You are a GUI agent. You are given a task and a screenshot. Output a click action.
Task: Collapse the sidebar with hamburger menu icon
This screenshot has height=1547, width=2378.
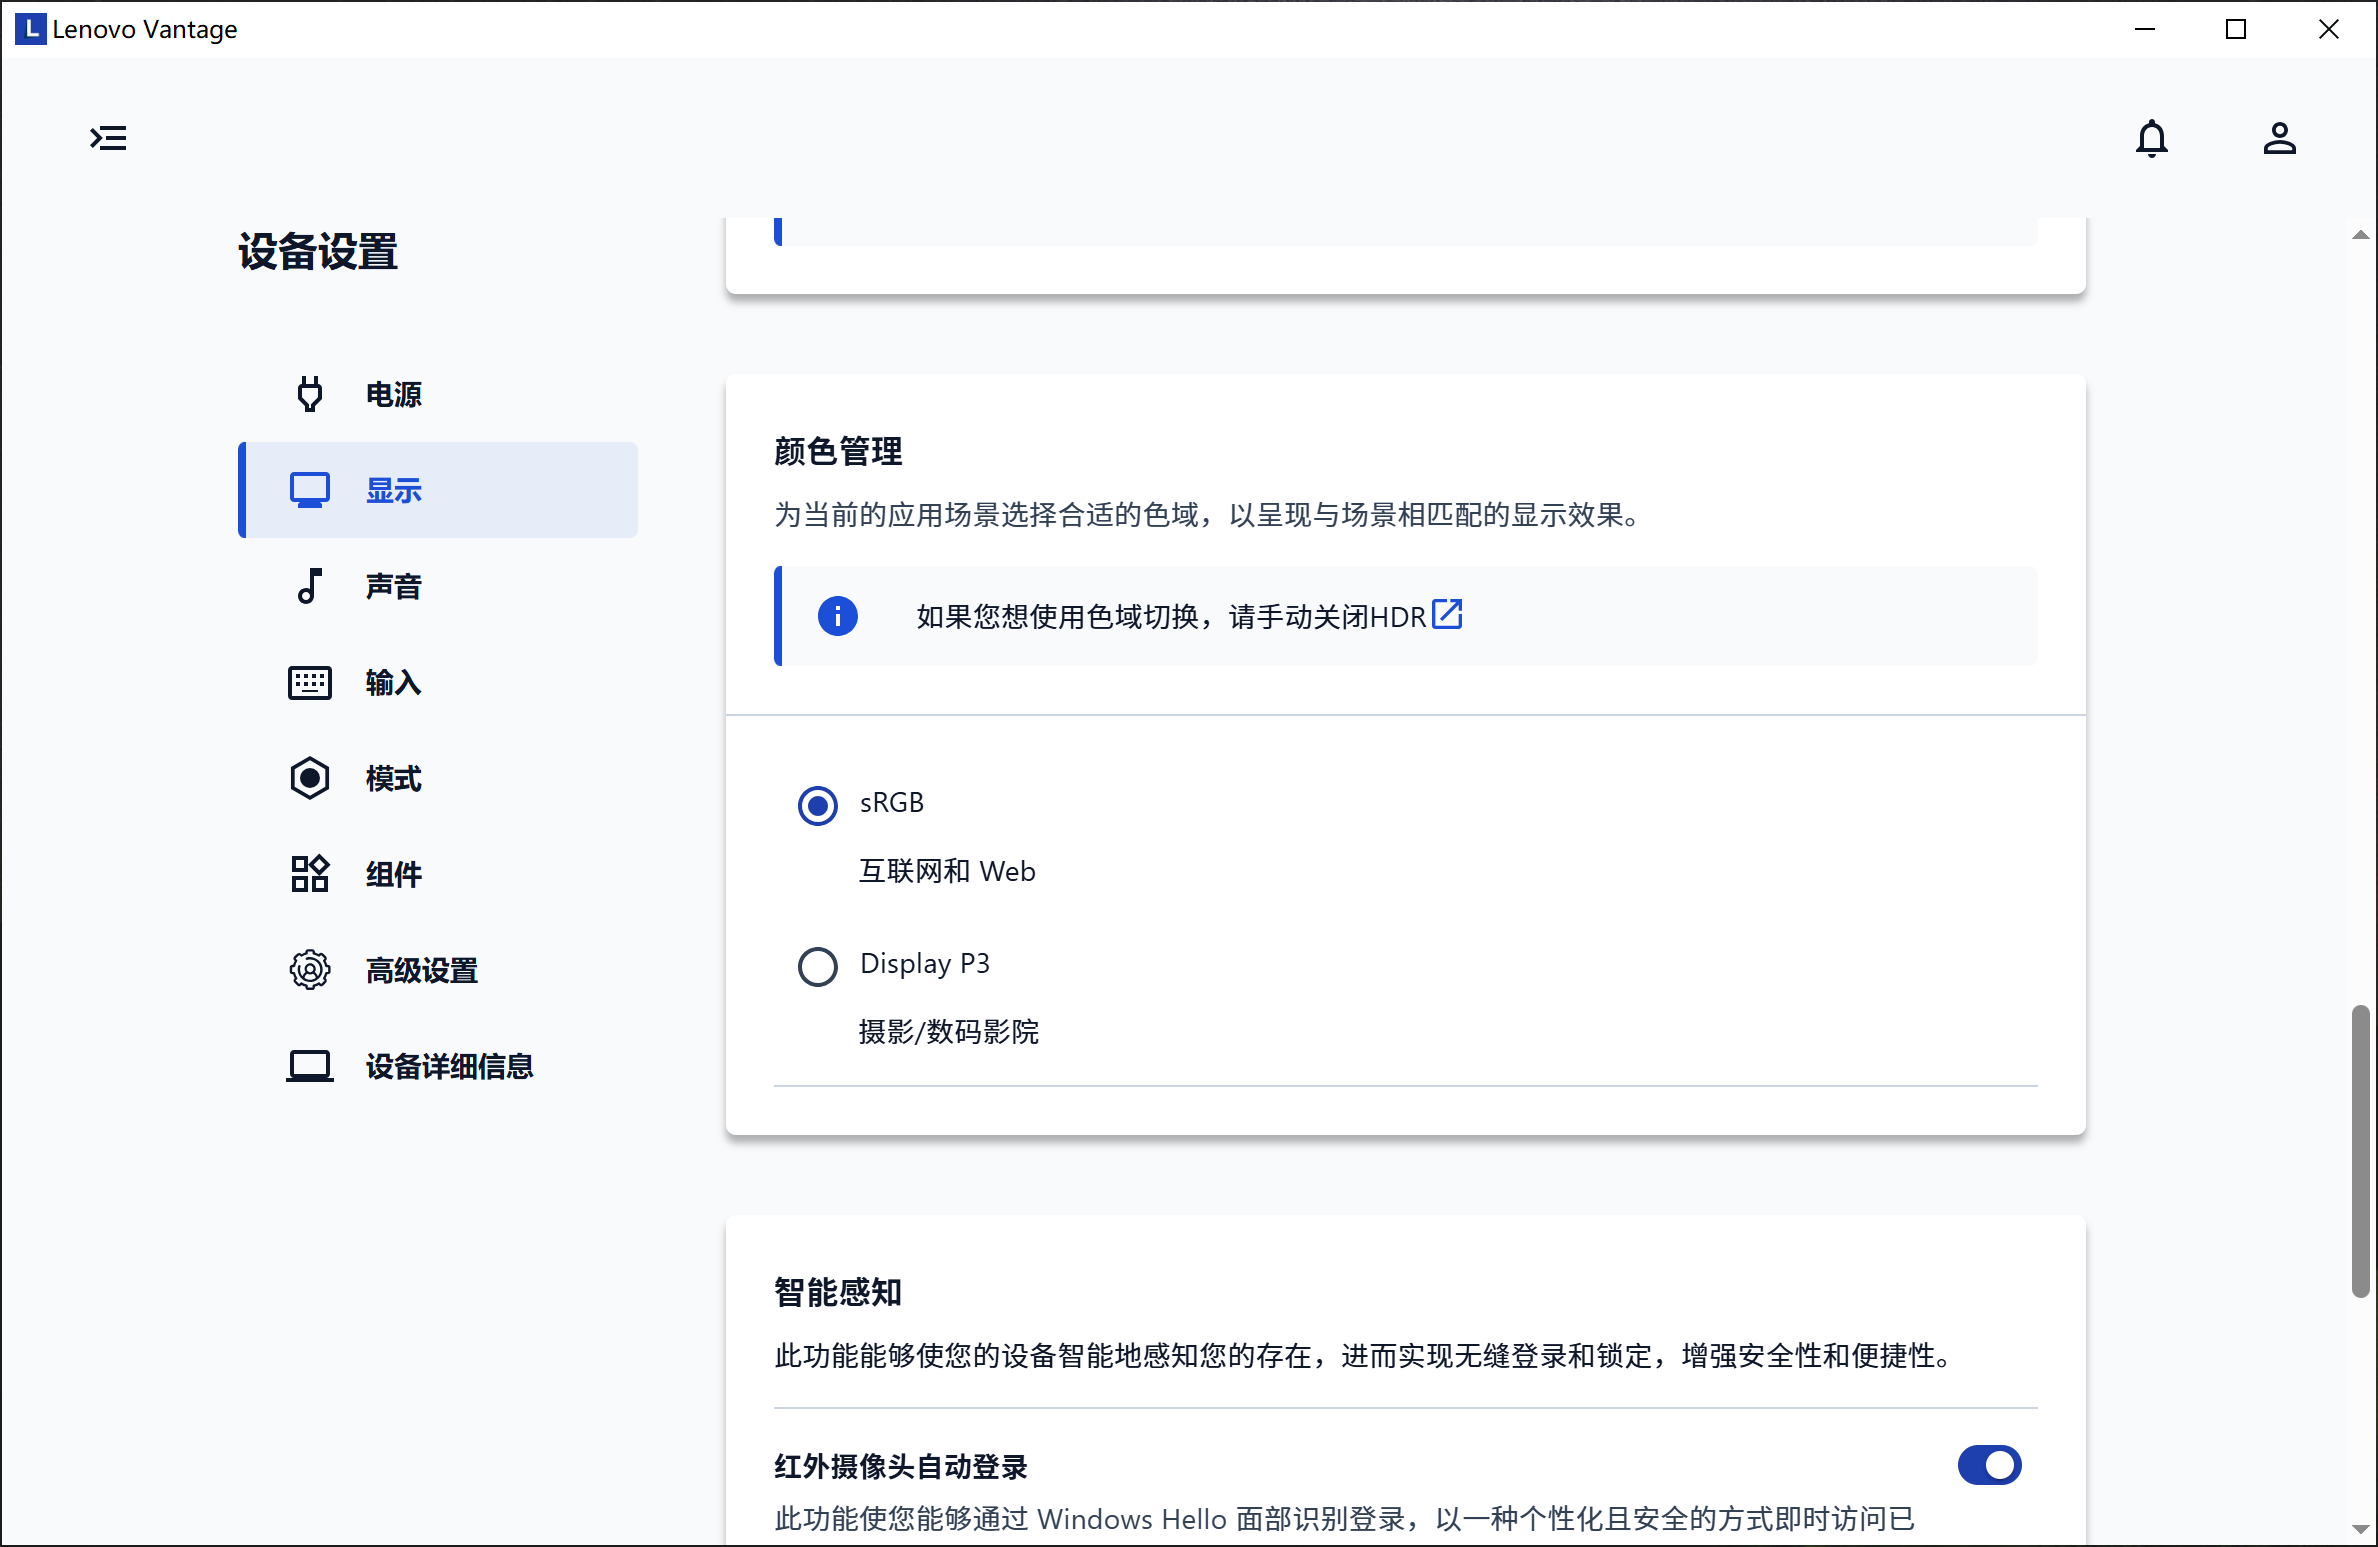(108, 138)
